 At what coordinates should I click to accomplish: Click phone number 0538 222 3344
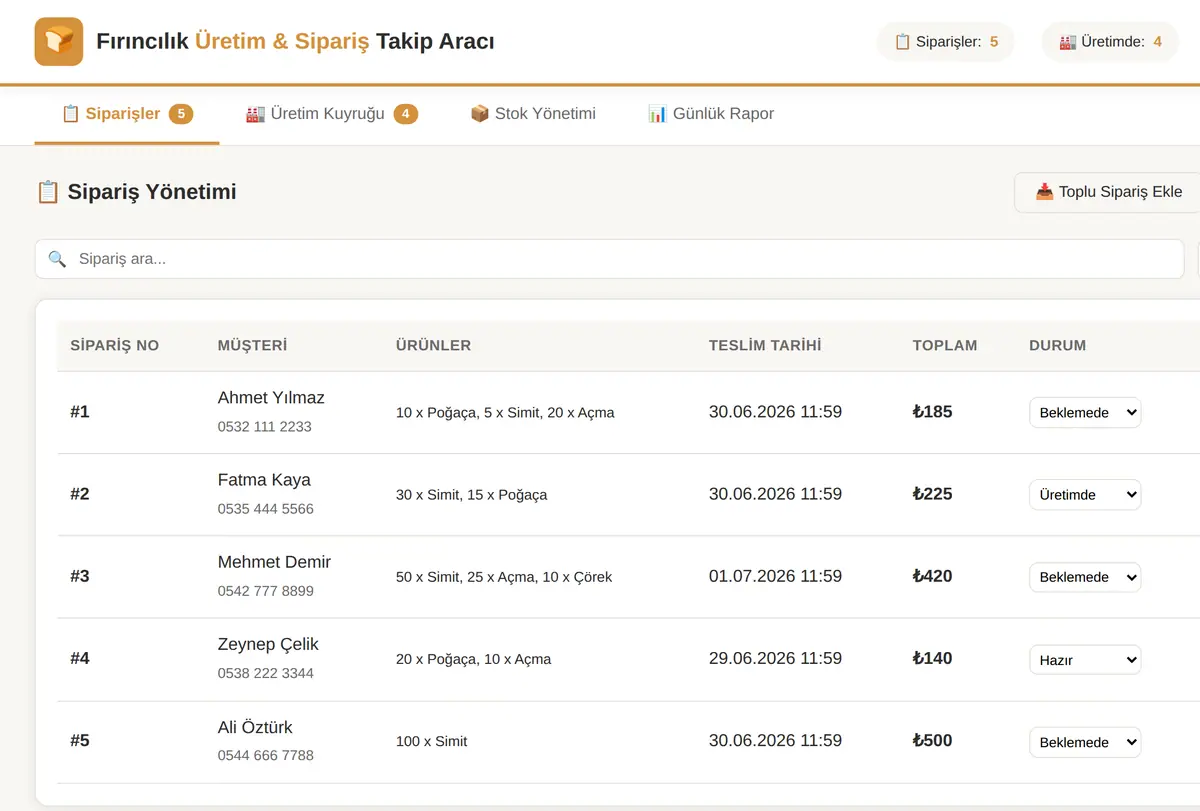coord(266,674)
